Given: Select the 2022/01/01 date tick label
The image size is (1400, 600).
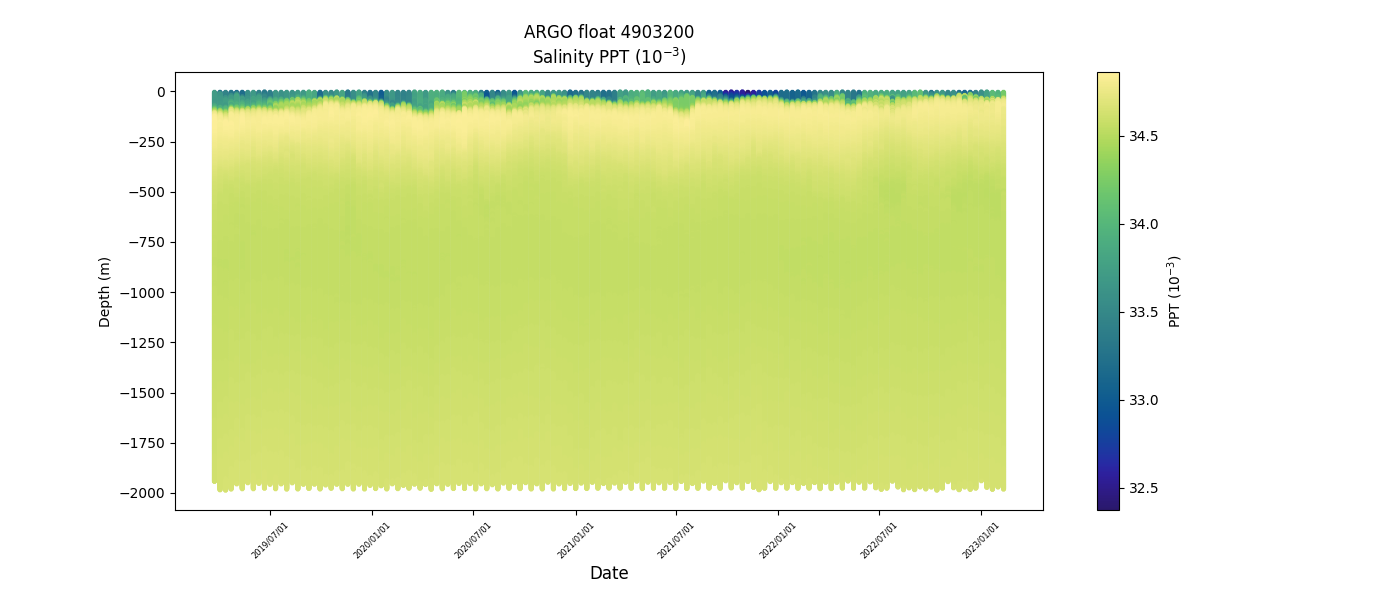Looking at the screenshot, I should click(779, 539).
